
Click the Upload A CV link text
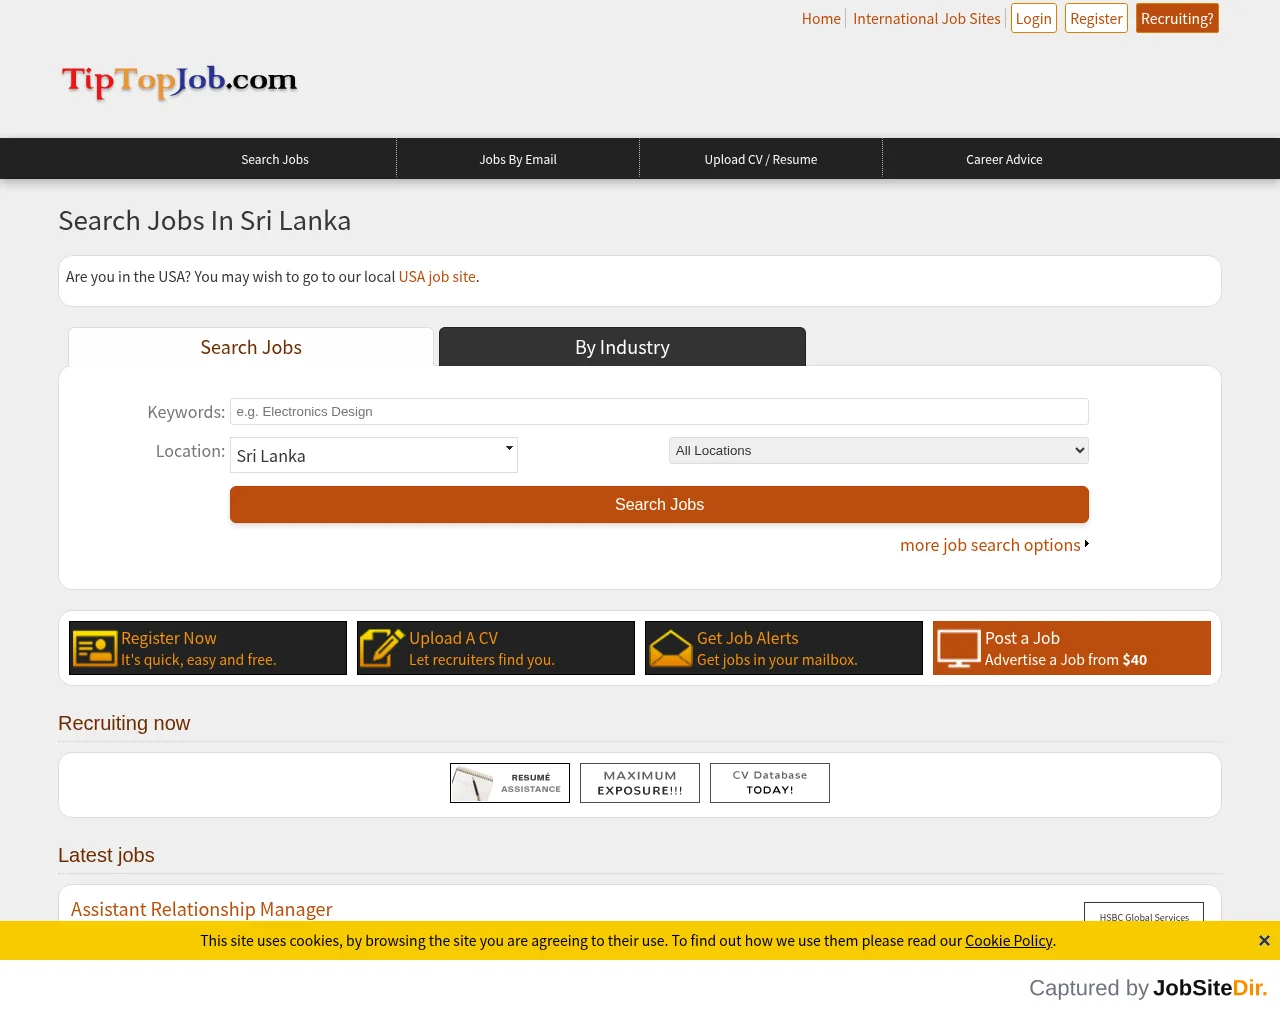click(453, 638)
